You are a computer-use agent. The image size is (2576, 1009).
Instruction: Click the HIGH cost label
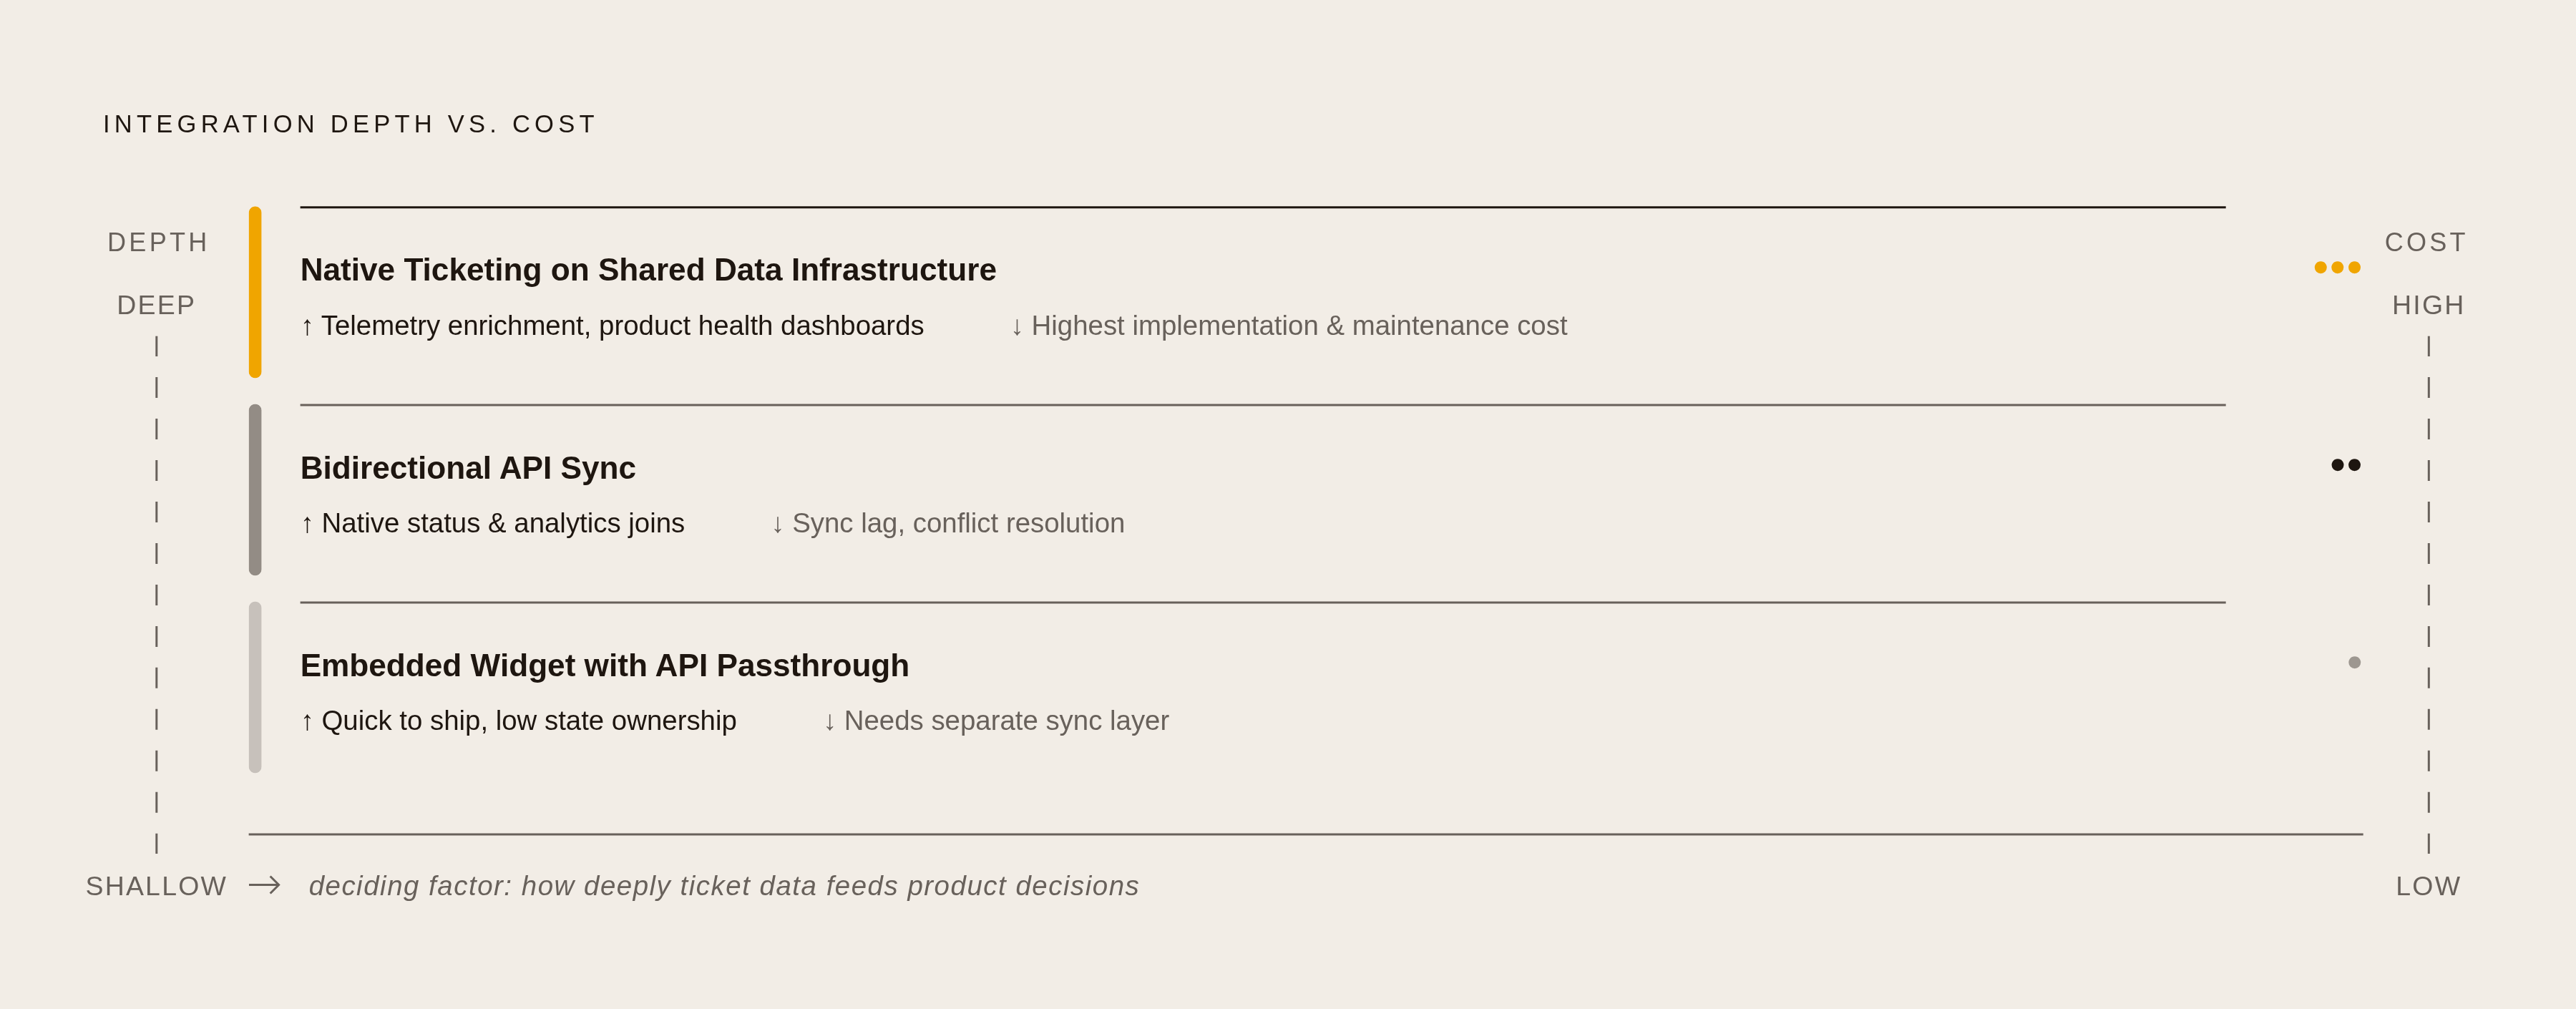(x=2428, y=305)
